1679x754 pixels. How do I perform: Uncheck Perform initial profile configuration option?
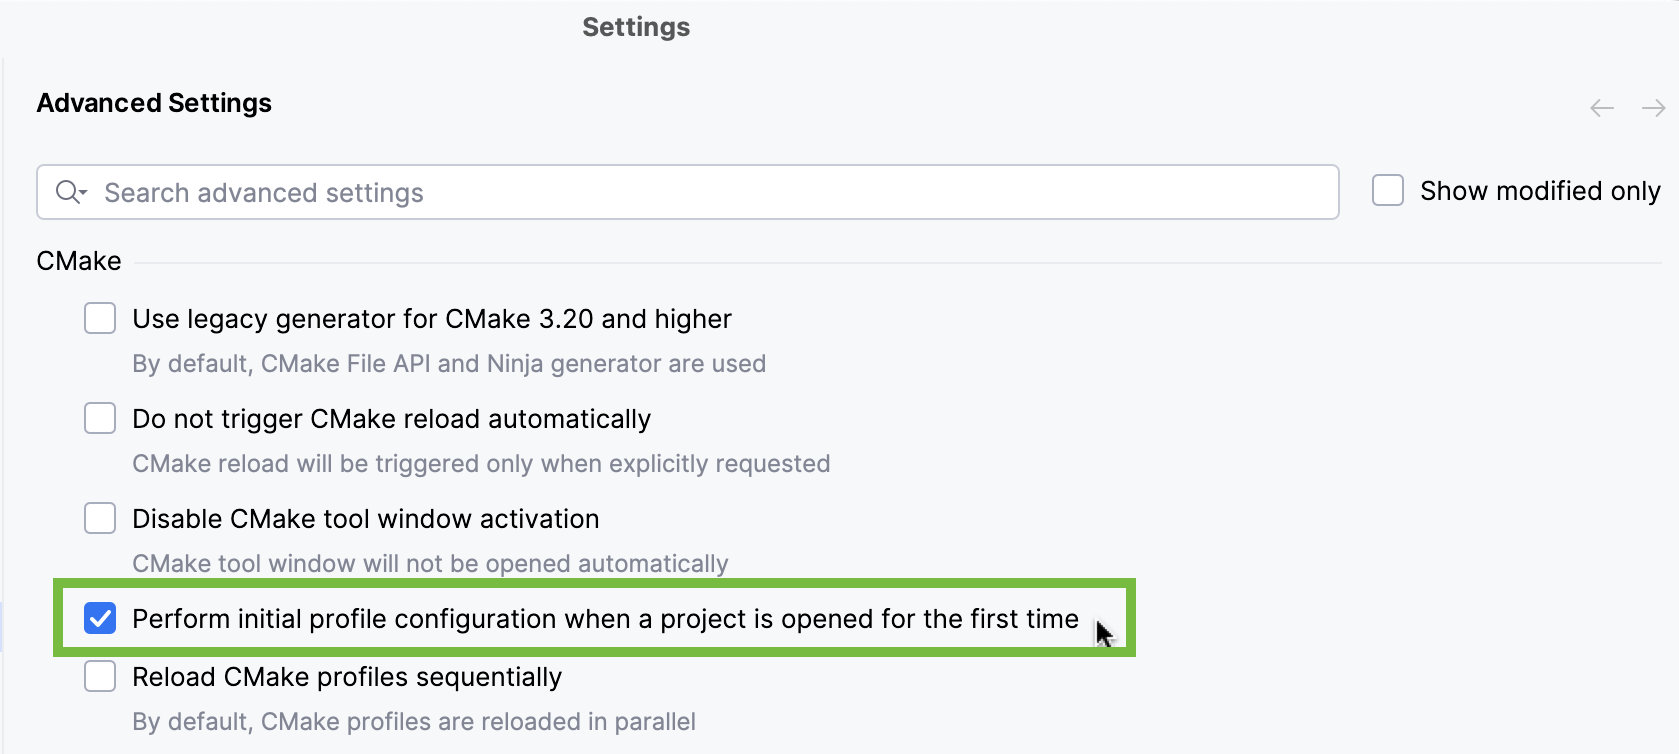coord(100,619)
